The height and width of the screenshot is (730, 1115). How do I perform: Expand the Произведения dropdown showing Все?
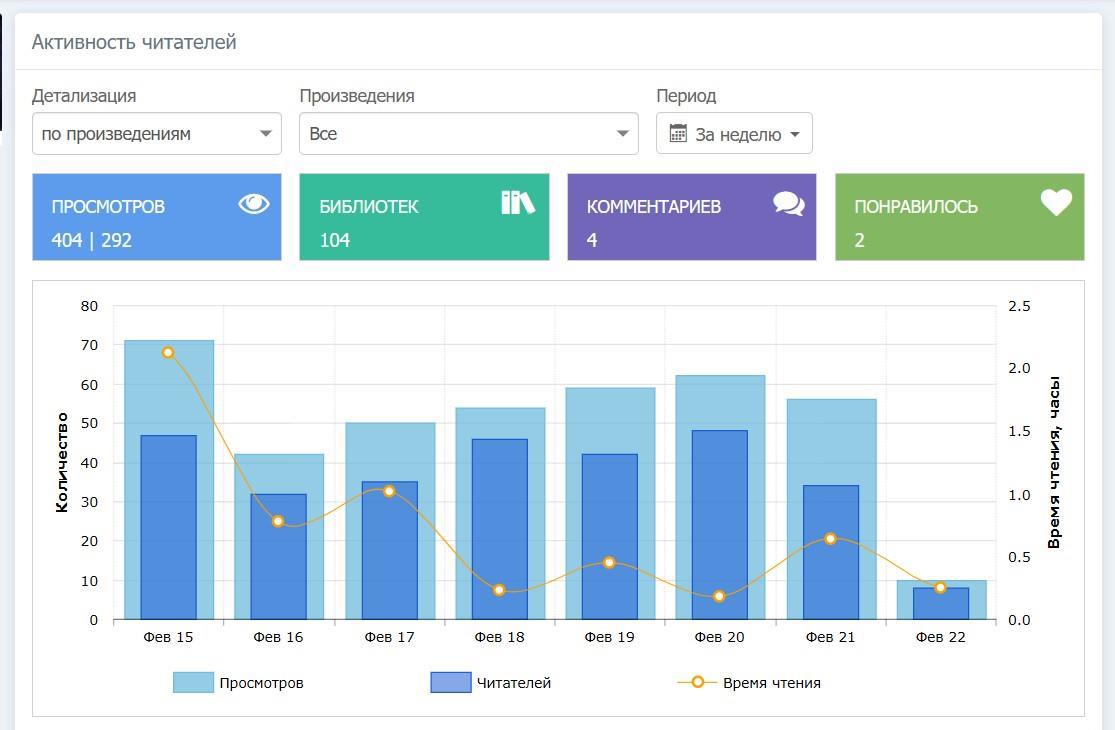click(468, 134)
